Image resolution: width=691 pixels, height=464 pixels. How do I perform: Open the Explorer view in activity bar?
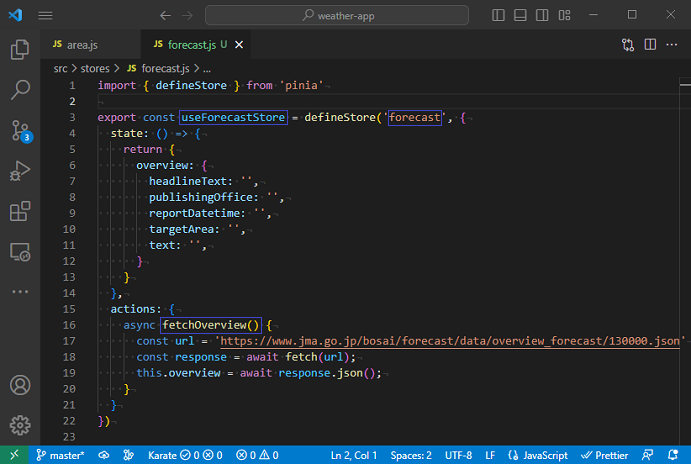(20, 49)
